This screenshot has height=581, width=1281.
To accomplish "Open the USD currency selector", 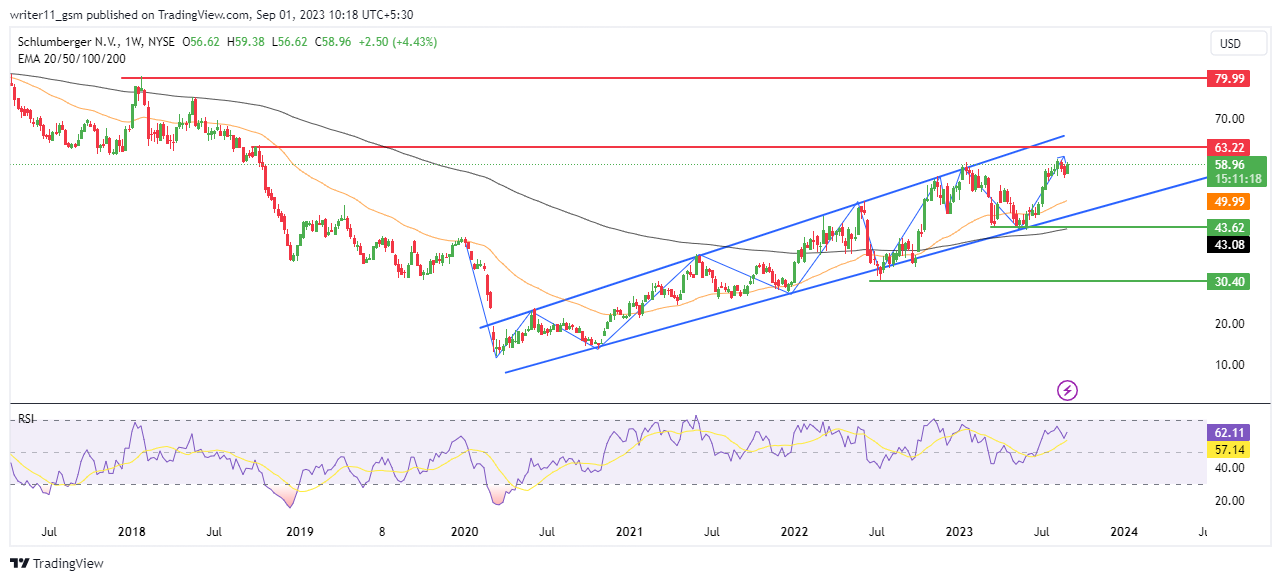I will (x=1238, y=43).
